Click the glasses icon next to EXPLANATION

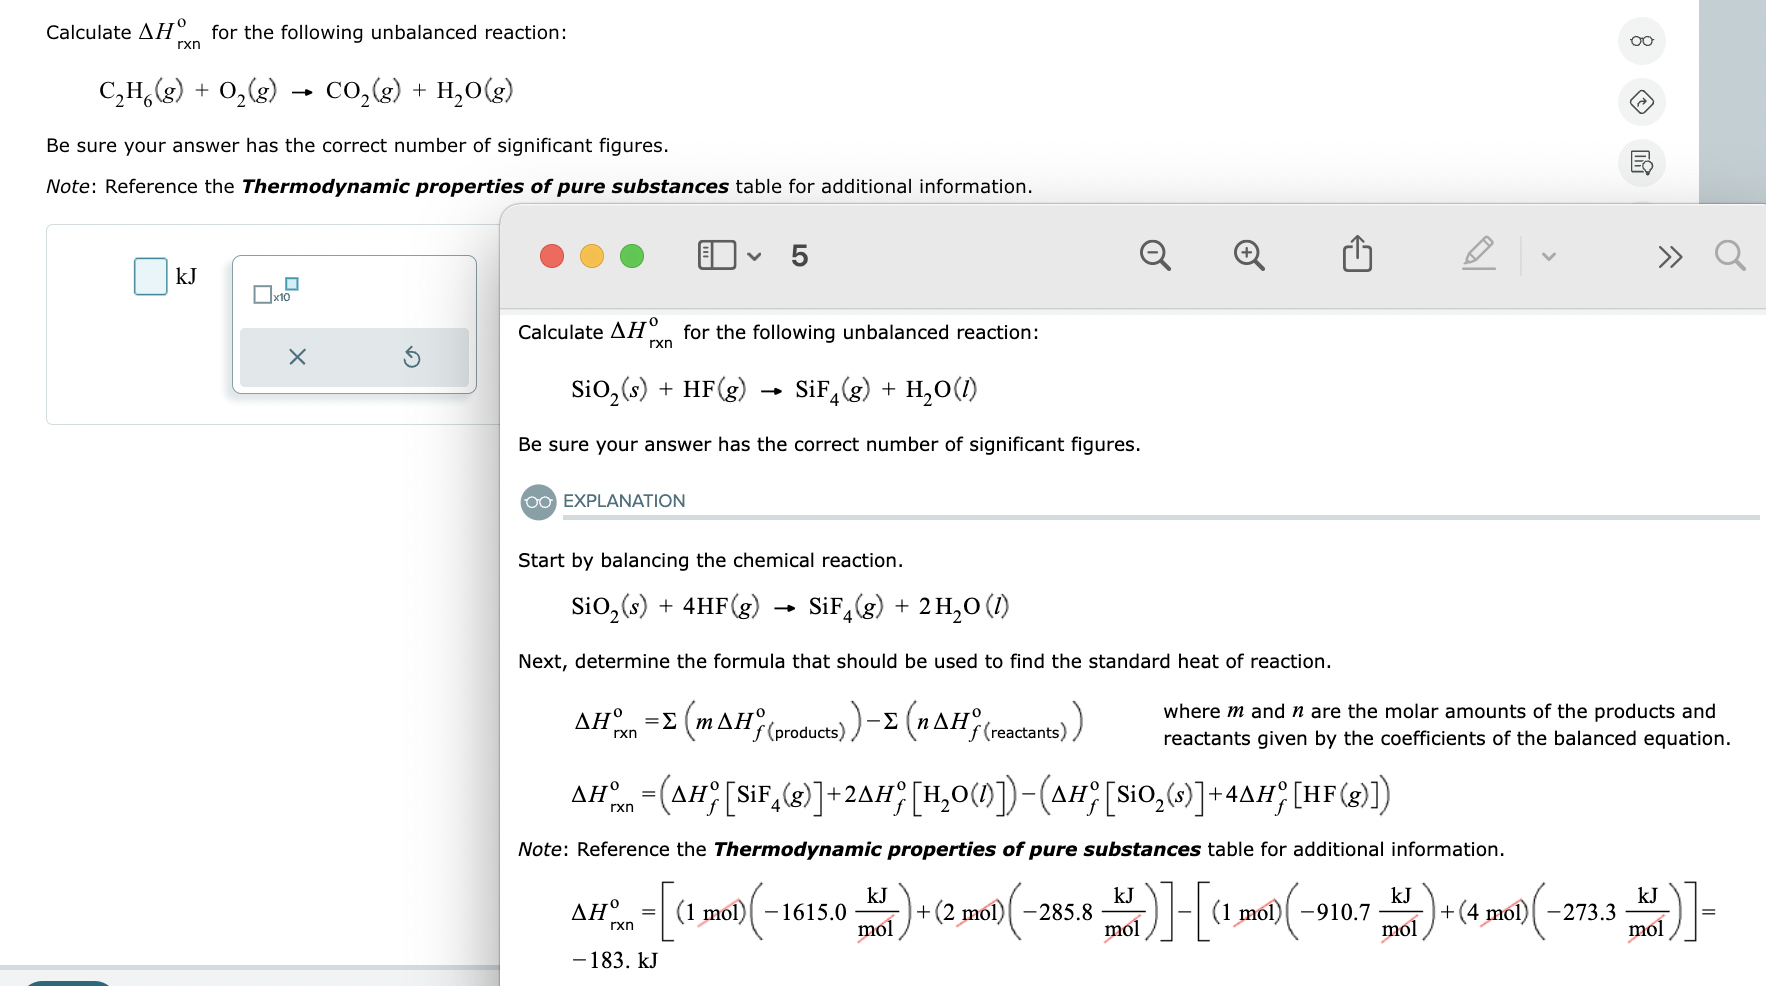click(537, 501)
